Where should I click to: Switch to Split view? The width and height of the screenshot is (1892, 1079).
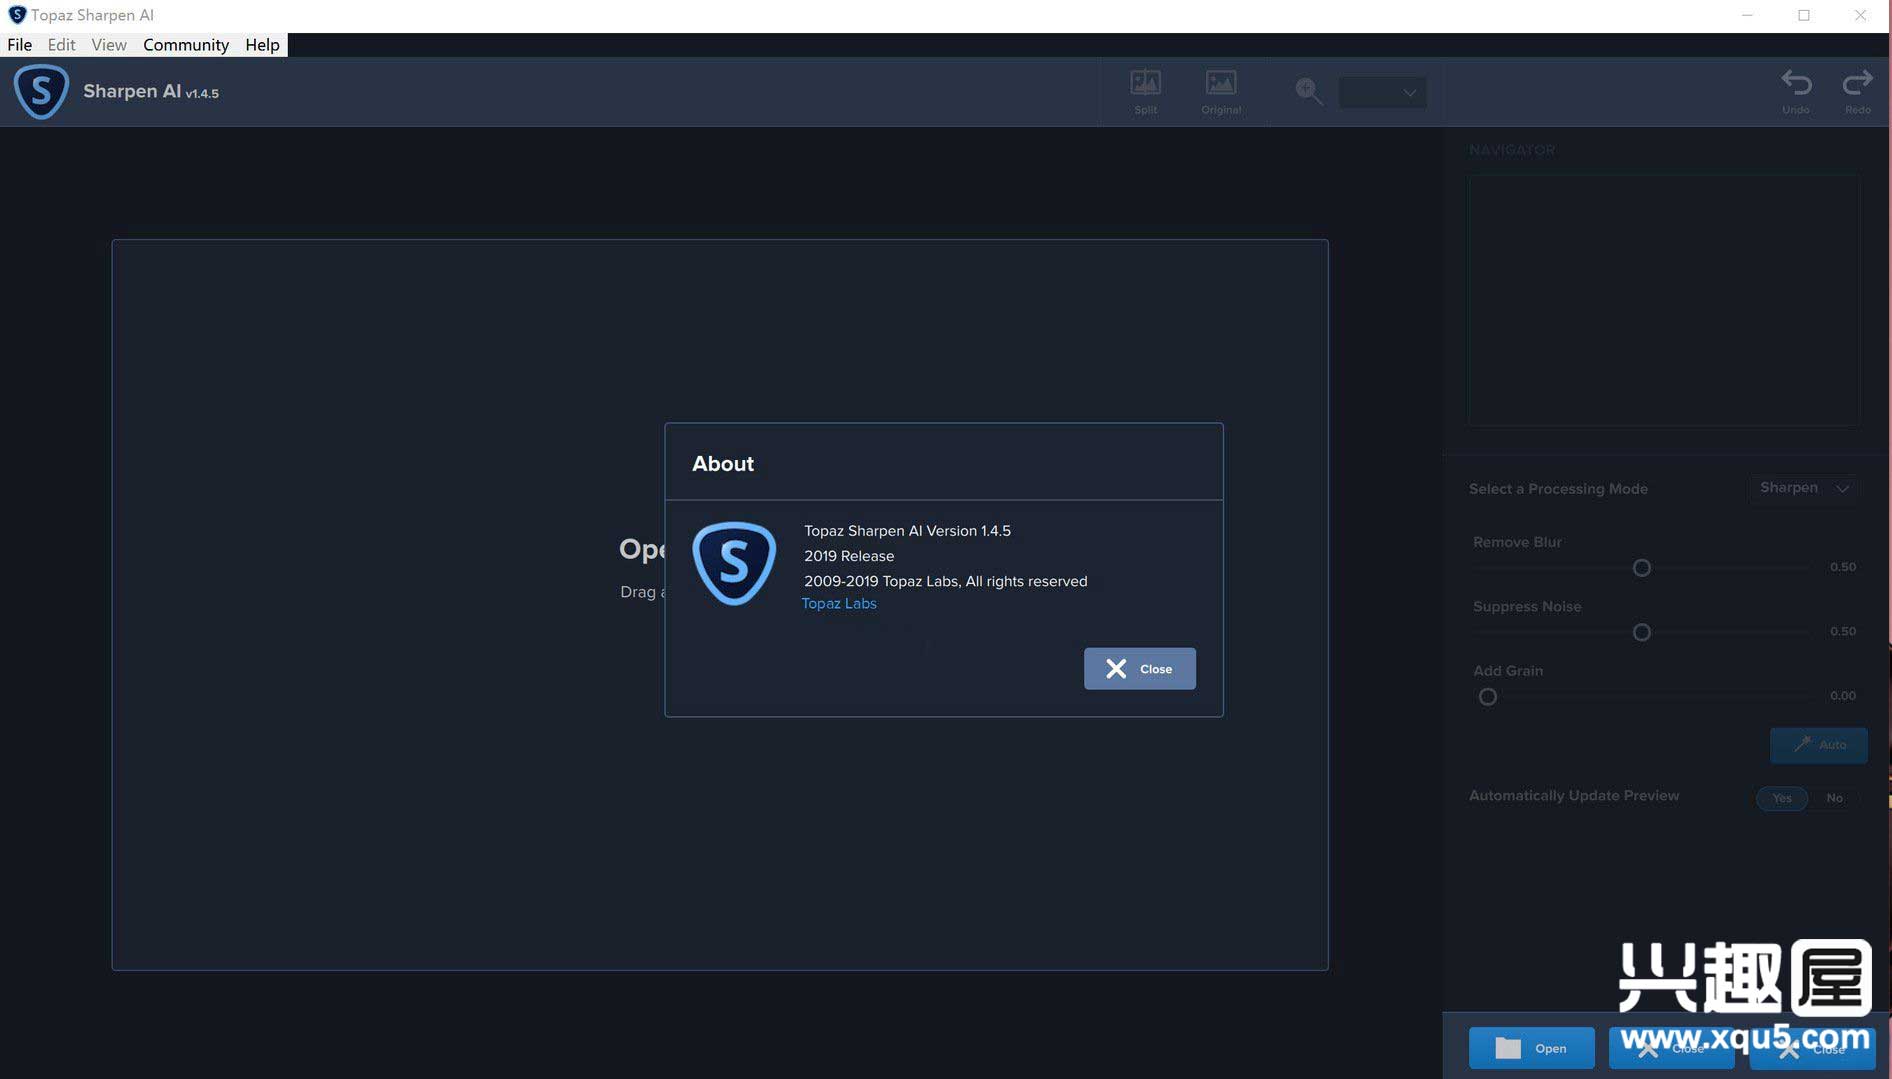tap(1145, 92)
